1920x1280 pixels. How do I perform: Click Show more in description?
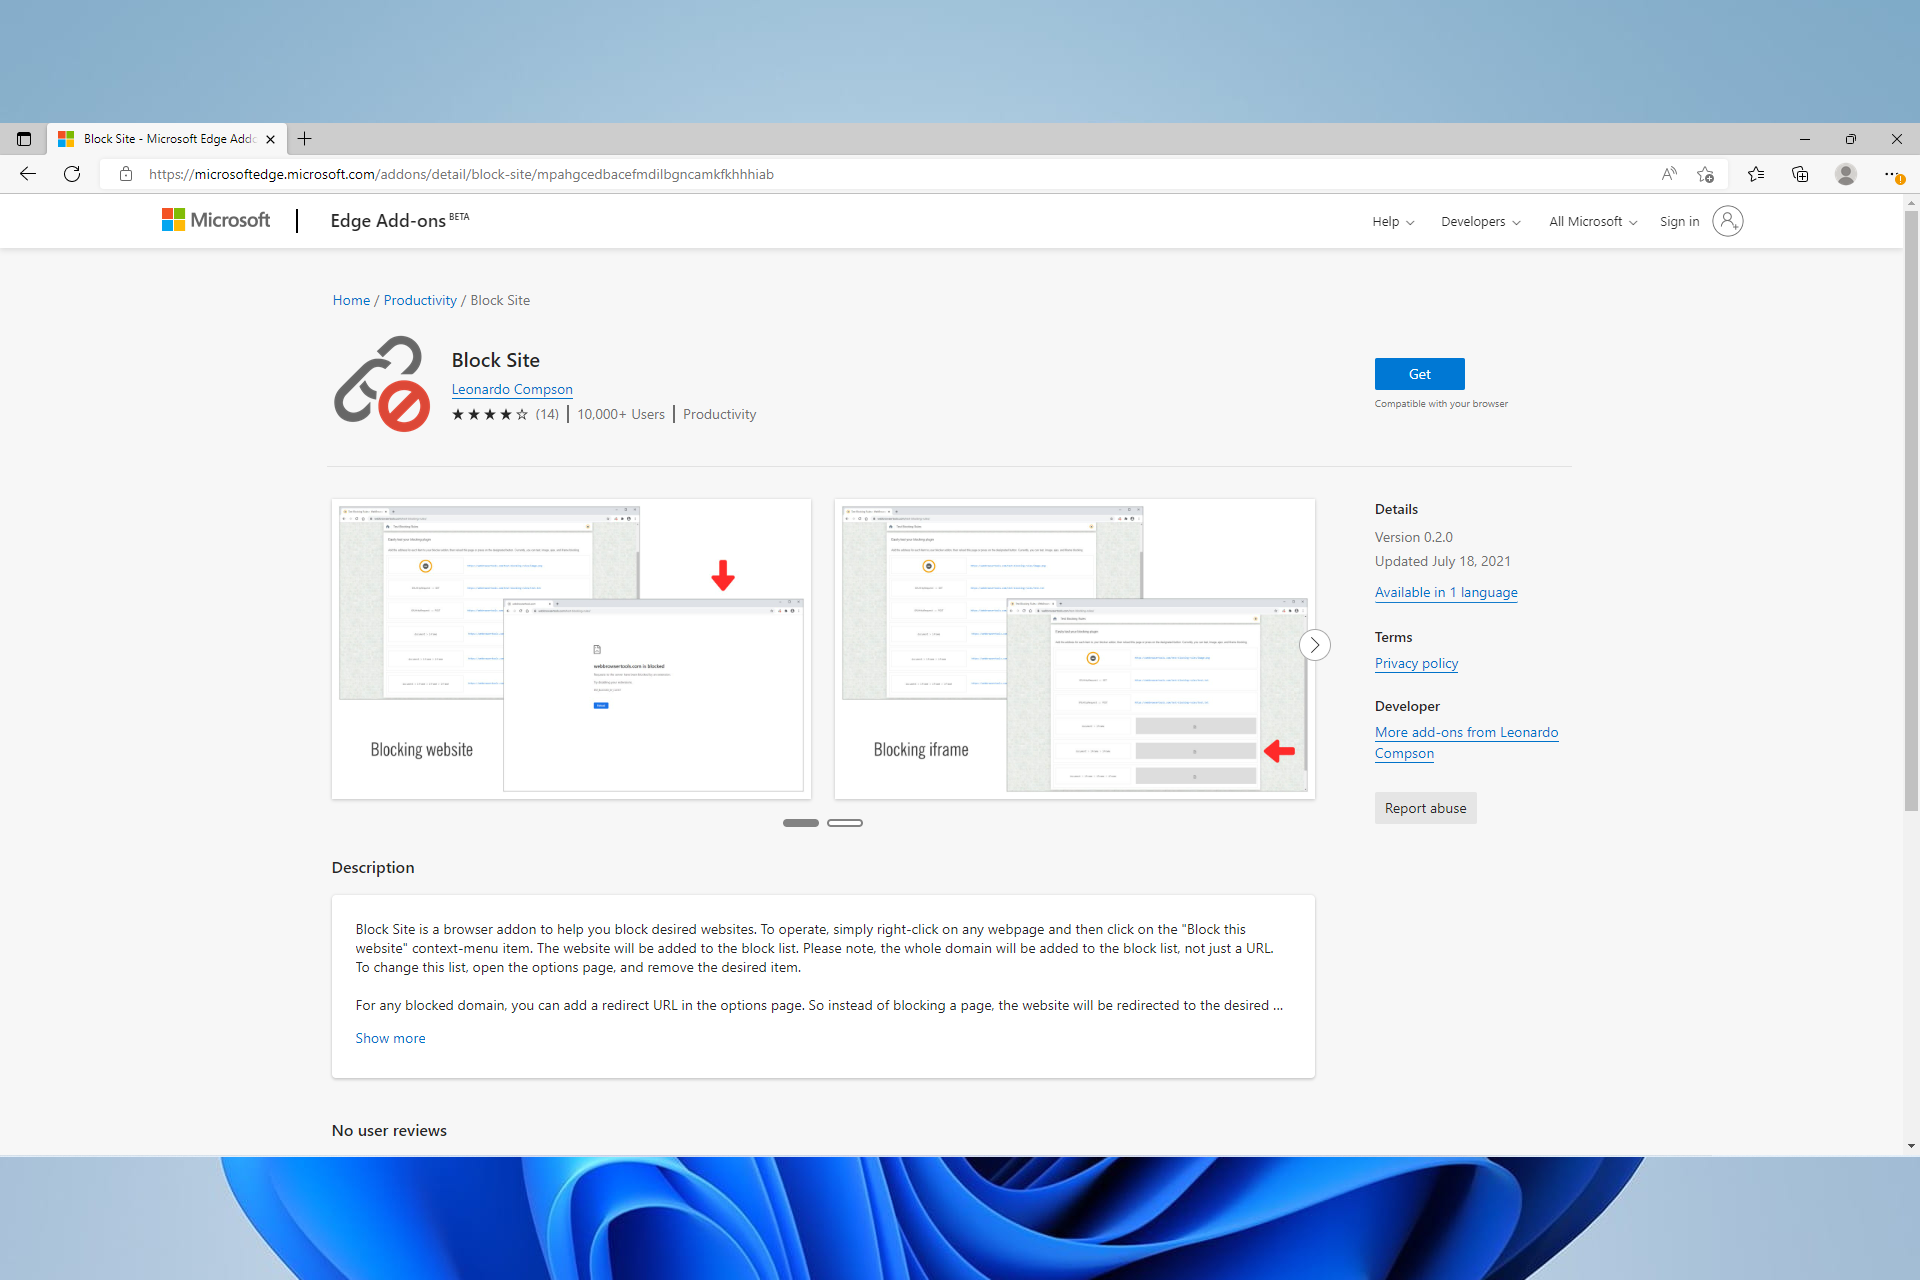click(x=389, y=1037)
